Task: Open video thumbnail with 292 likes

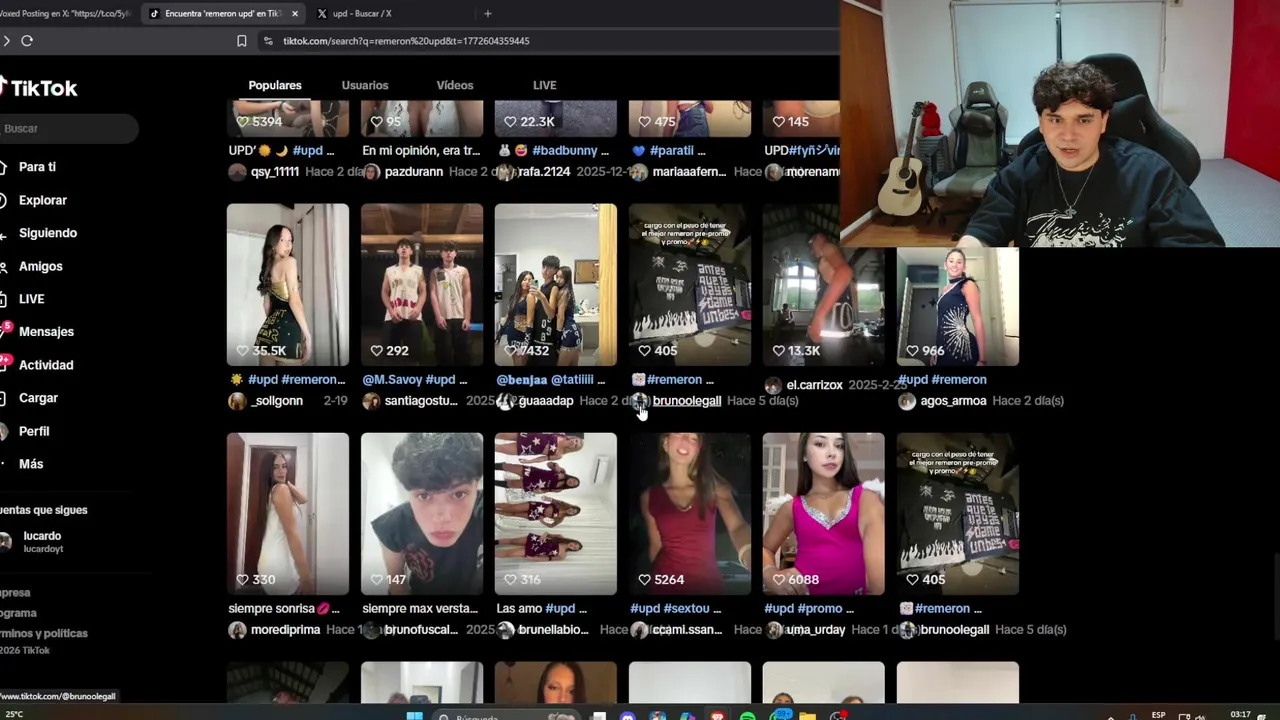Action: point(422,285)
